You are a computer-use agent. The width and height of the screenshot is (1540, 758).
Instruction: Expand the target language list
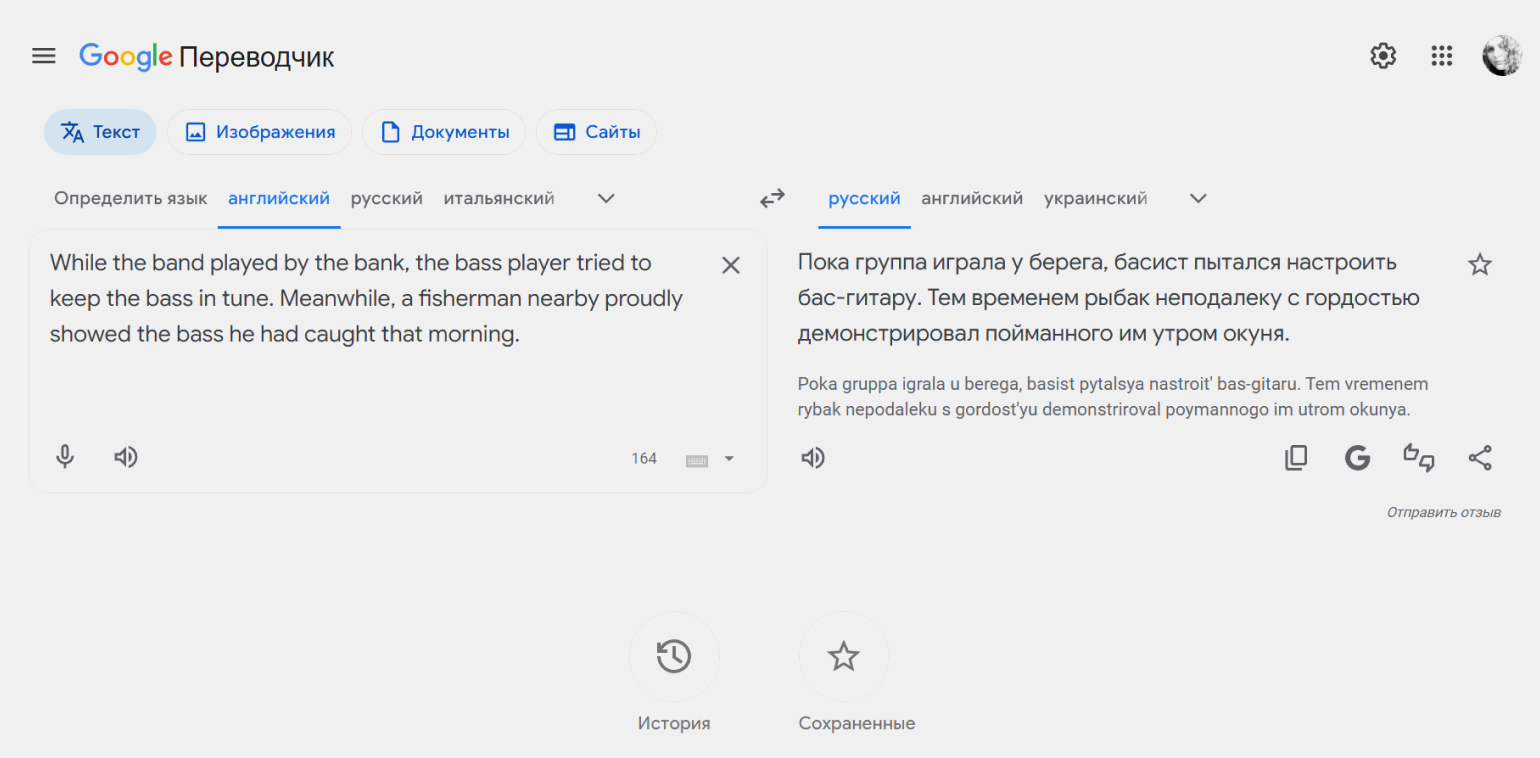click(1198, 198)
